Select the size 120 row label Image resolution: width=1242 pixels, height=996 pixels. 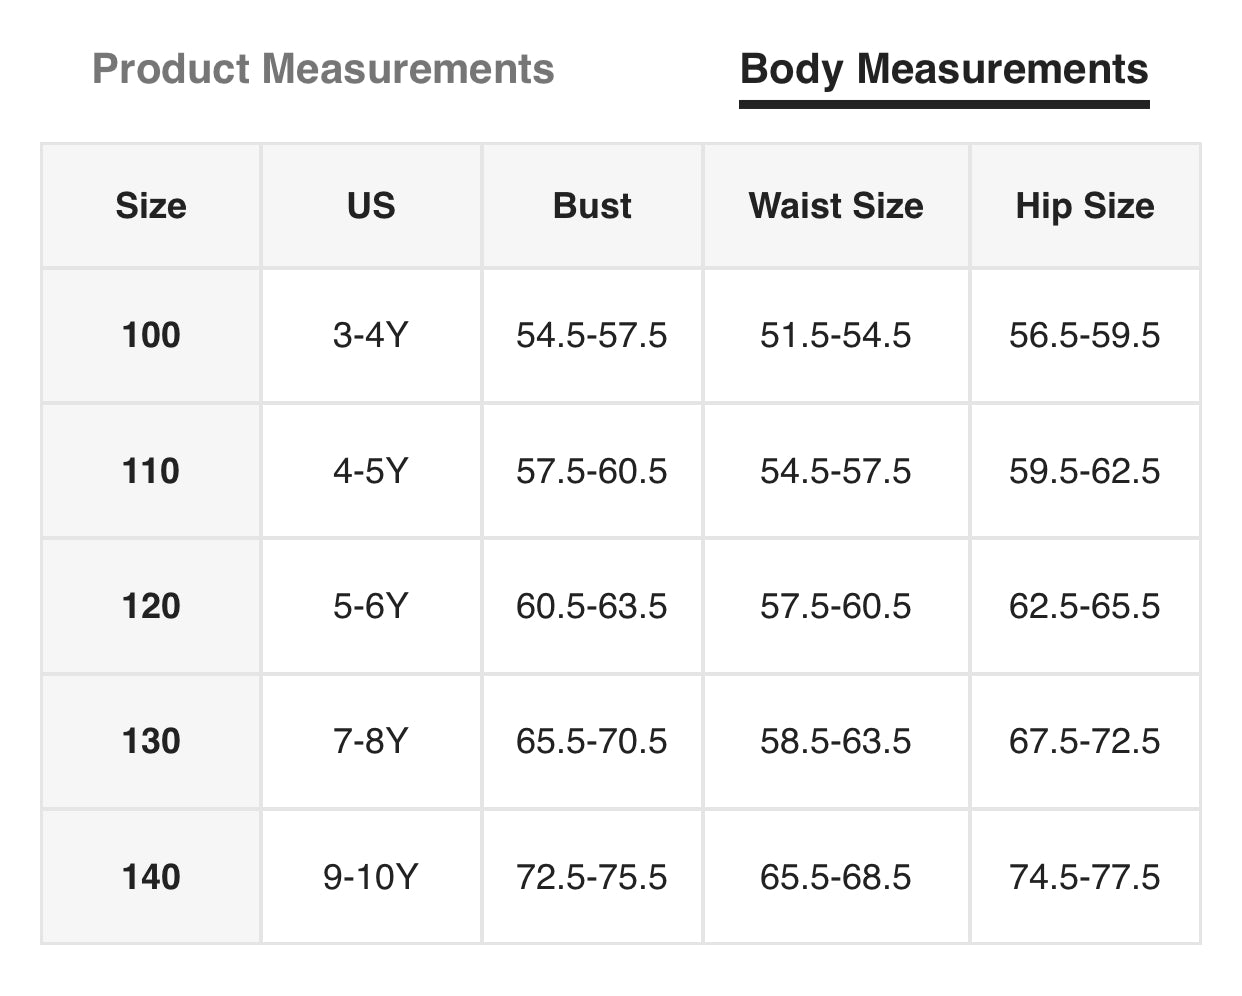[x=151, y=606]
